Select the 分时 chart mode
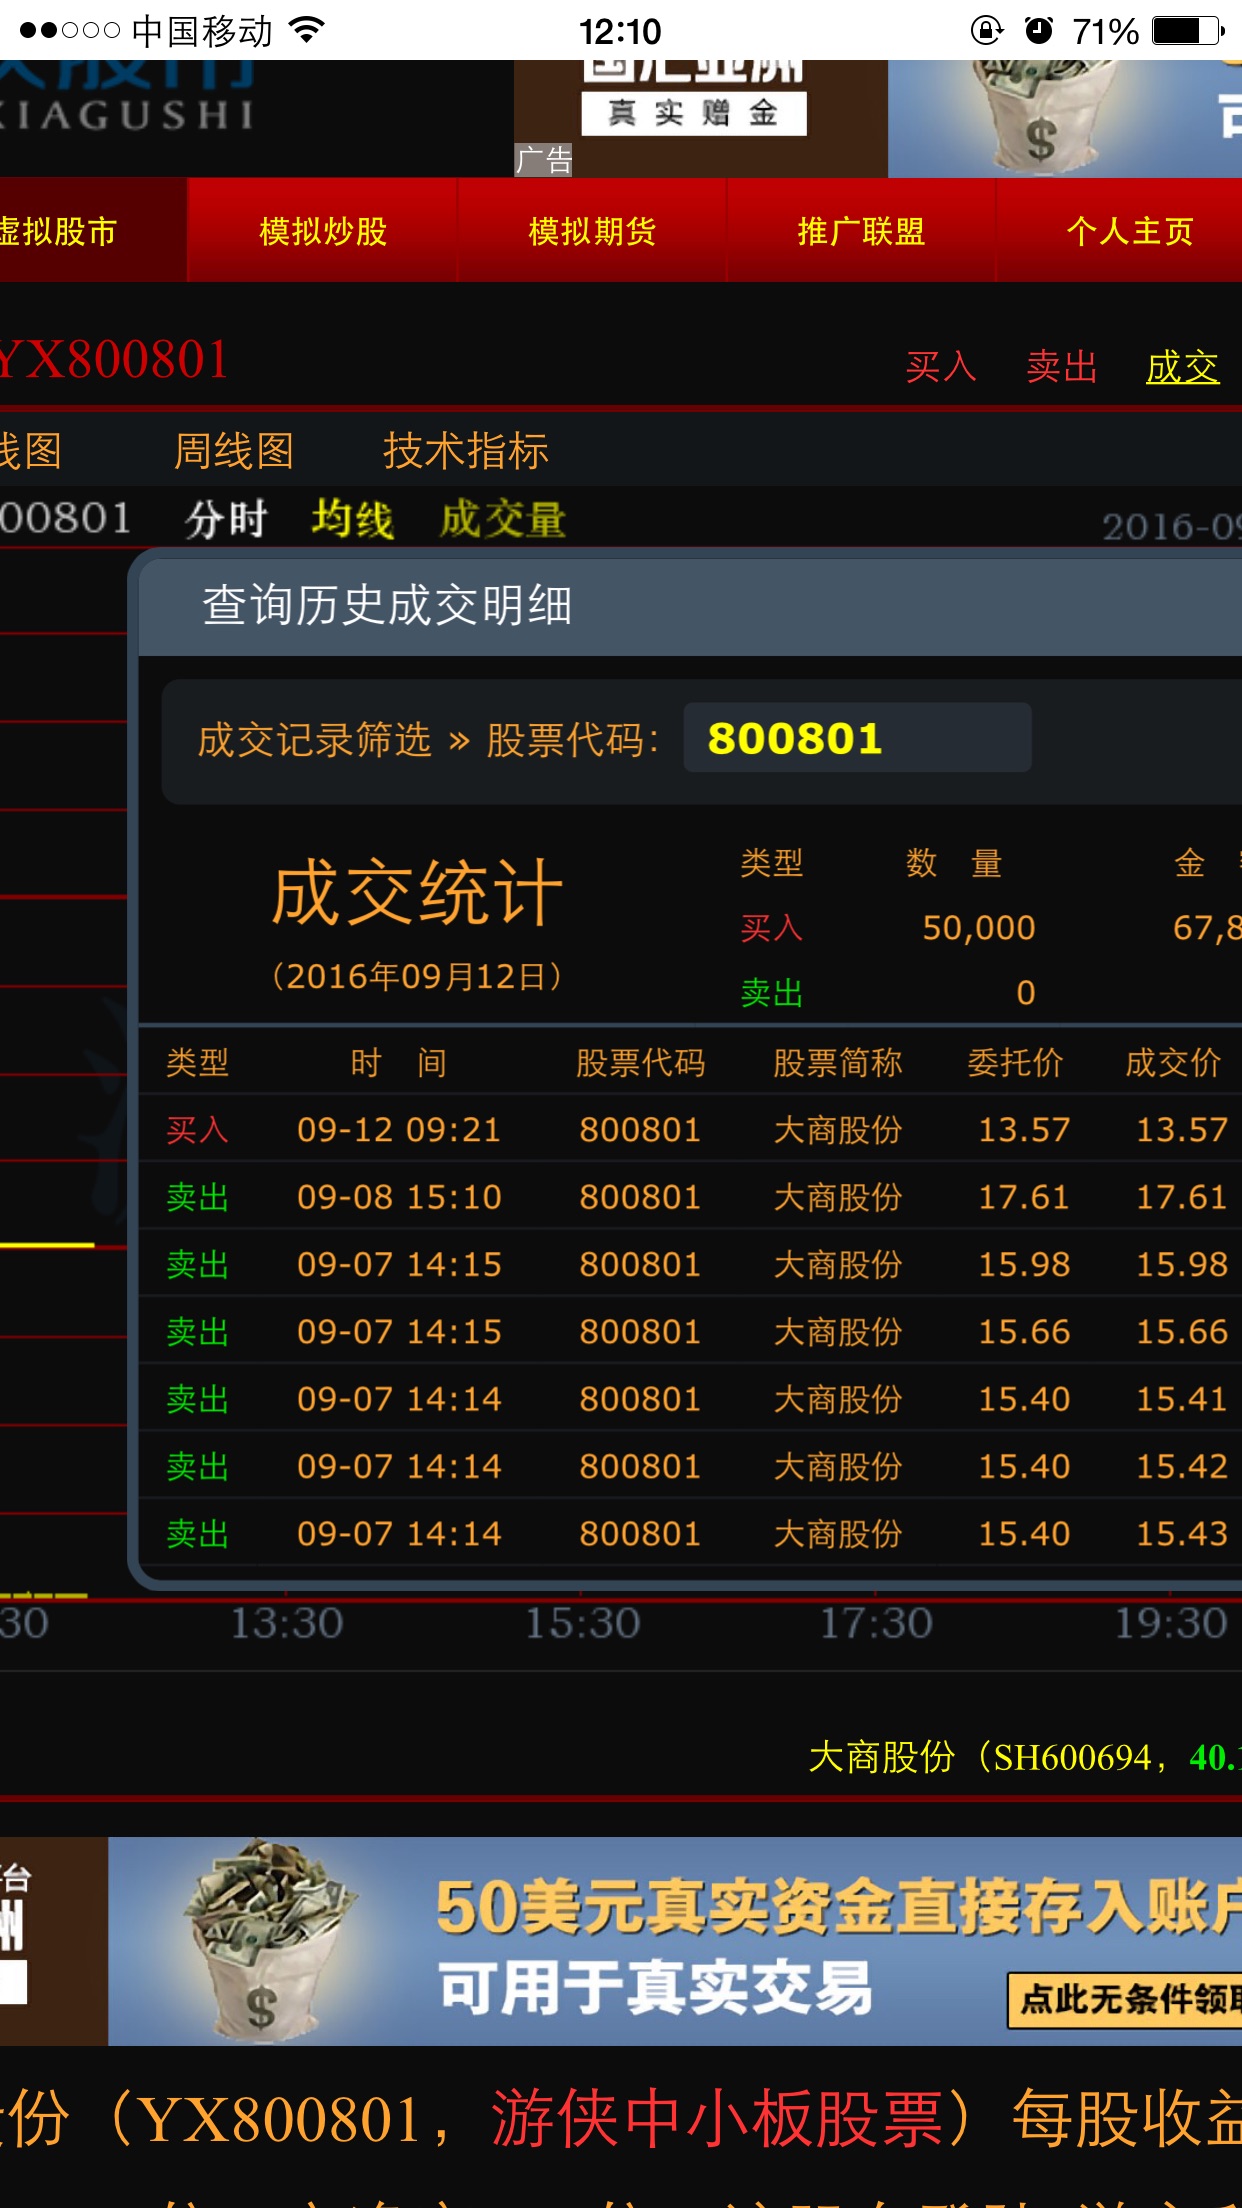The image size is (1242, 2208). pyautogui.click(x=226, y=519)
